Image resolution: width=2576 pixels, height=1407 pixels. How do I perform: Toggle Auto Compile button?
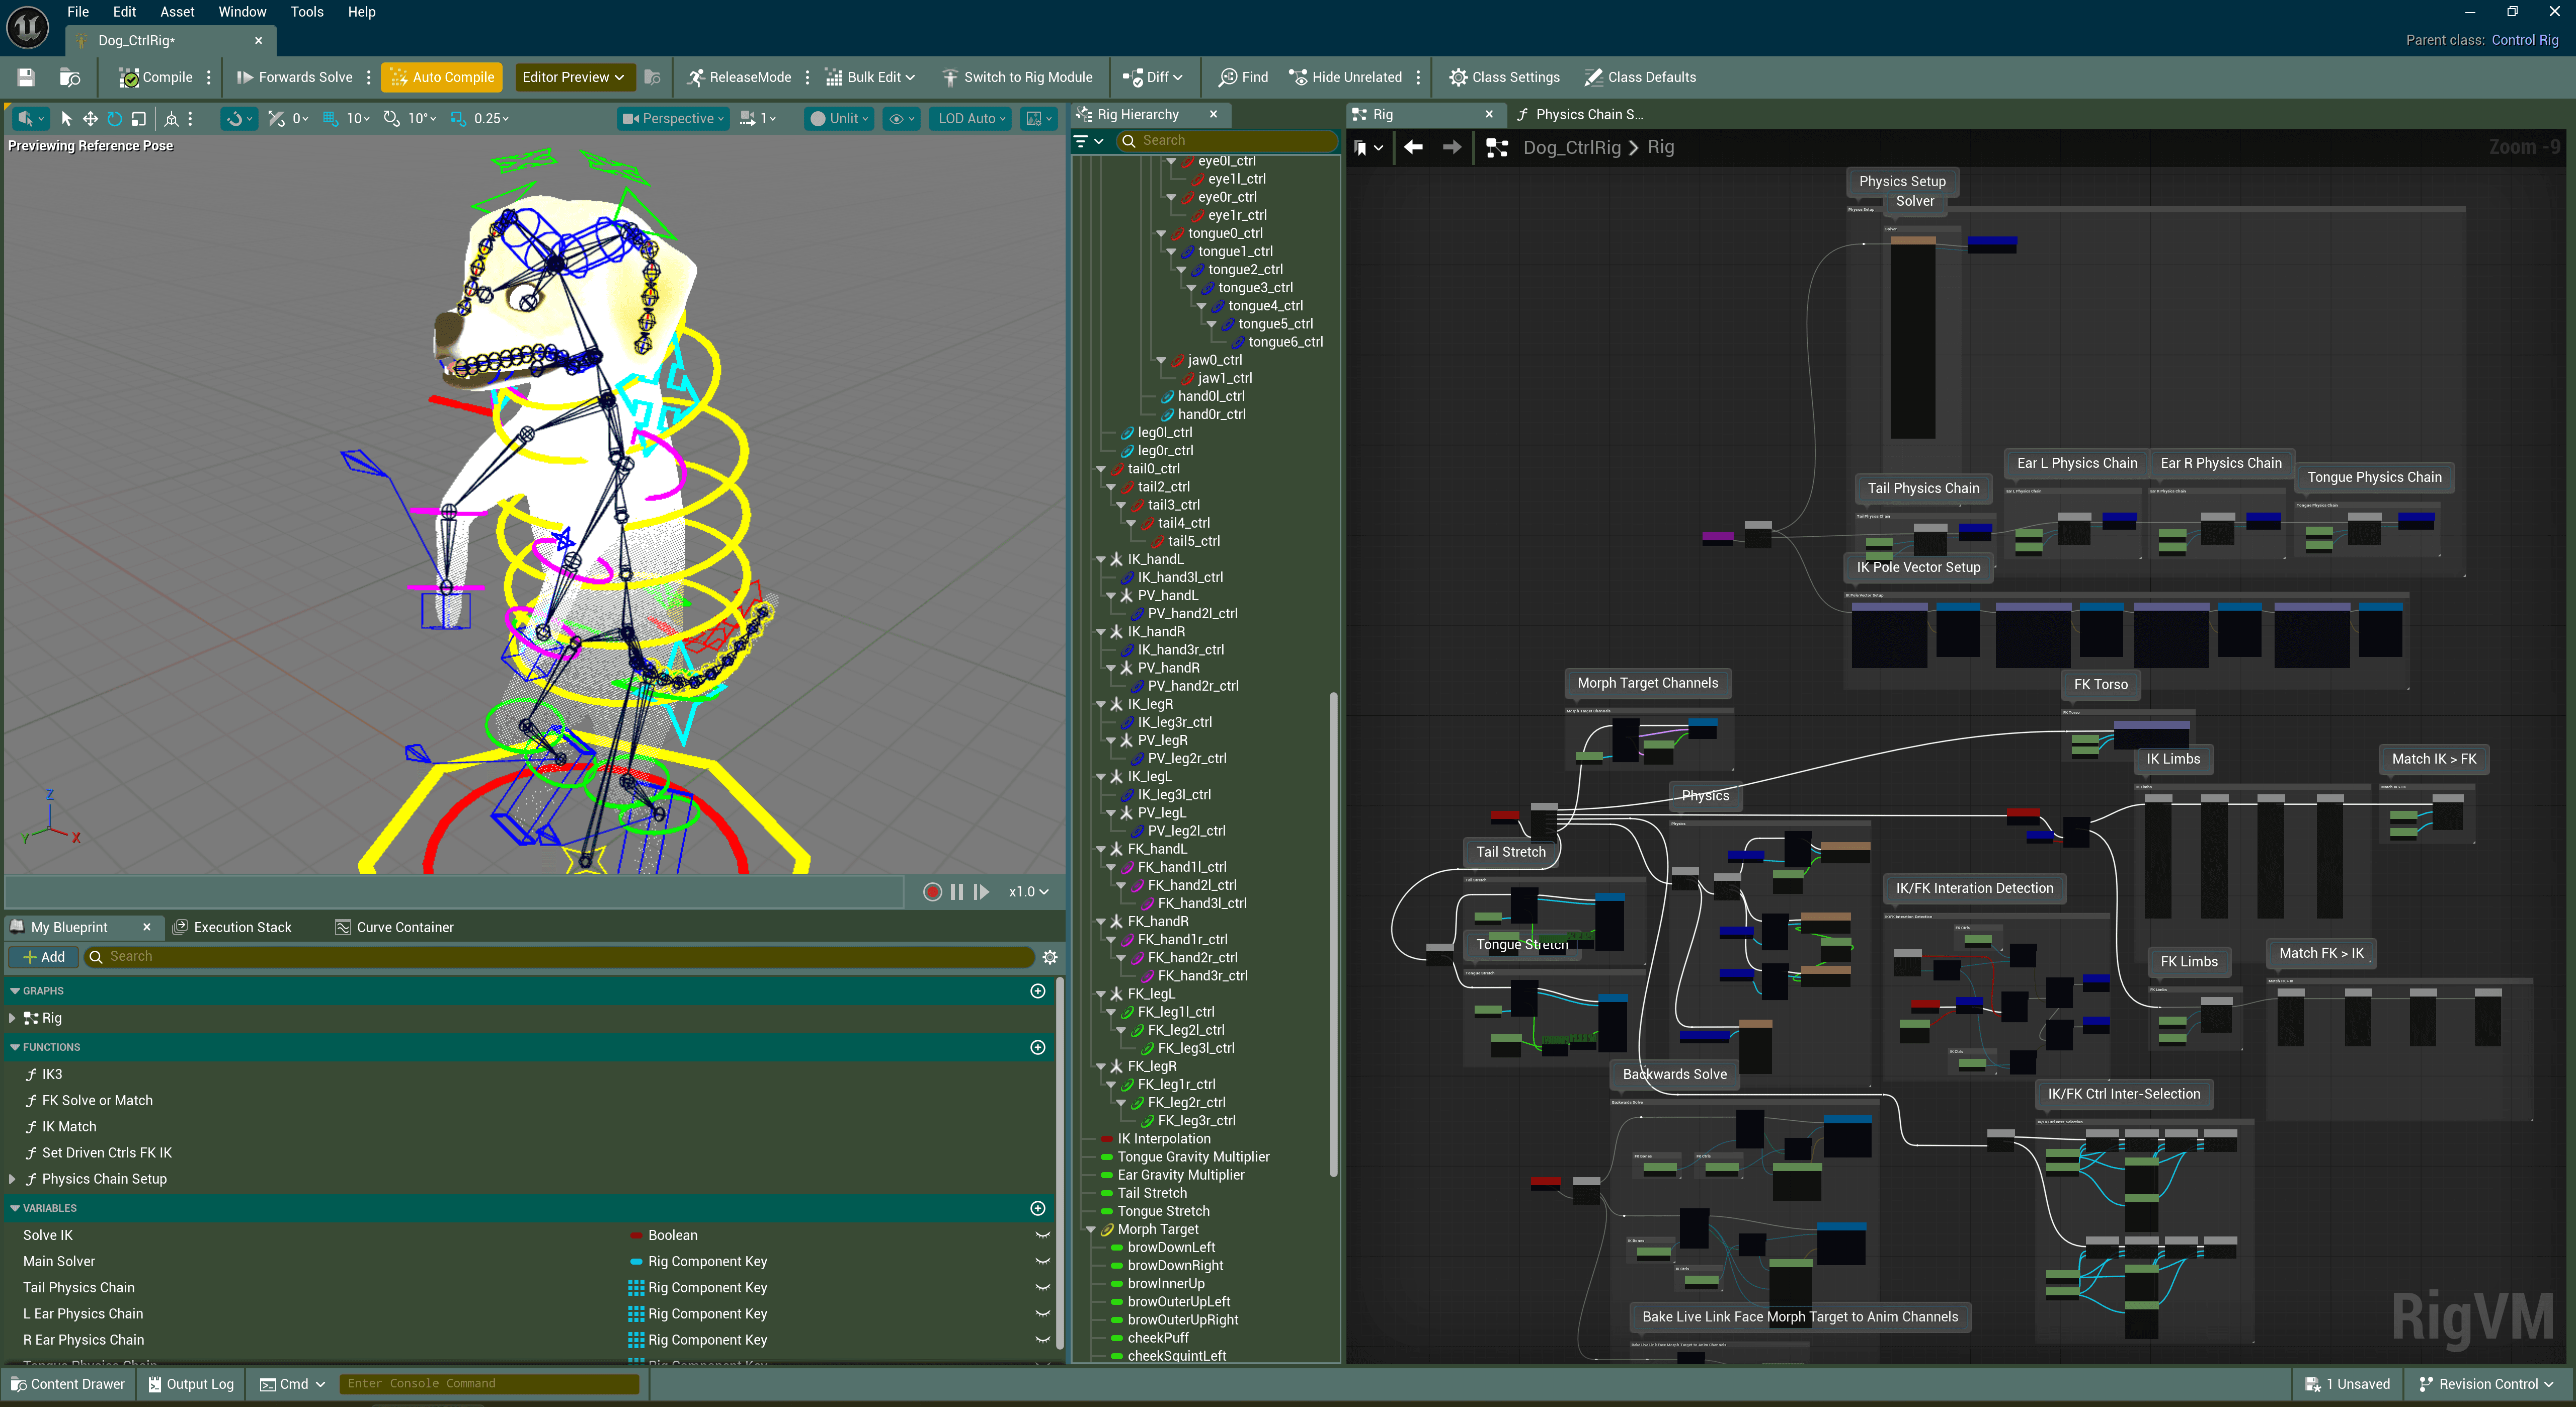coord(442,77)
